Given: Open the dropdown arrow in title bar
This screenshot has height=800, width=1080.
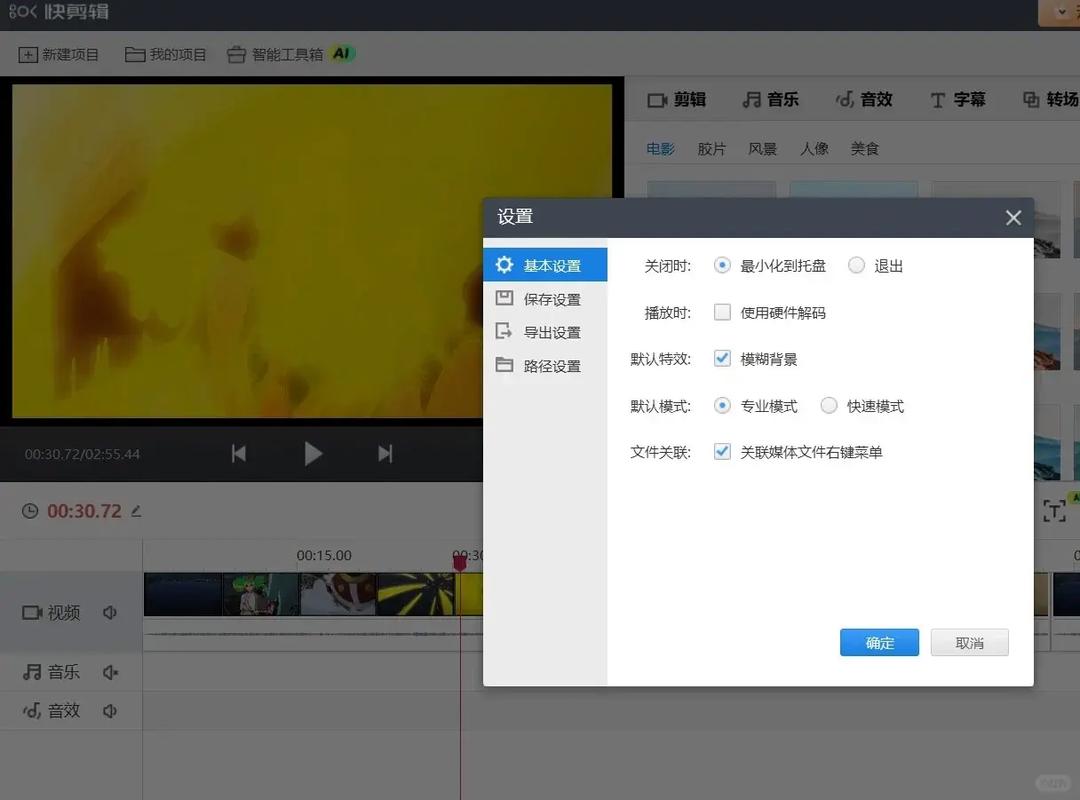Looking at the screenshot, I should tap(1061, 12).
